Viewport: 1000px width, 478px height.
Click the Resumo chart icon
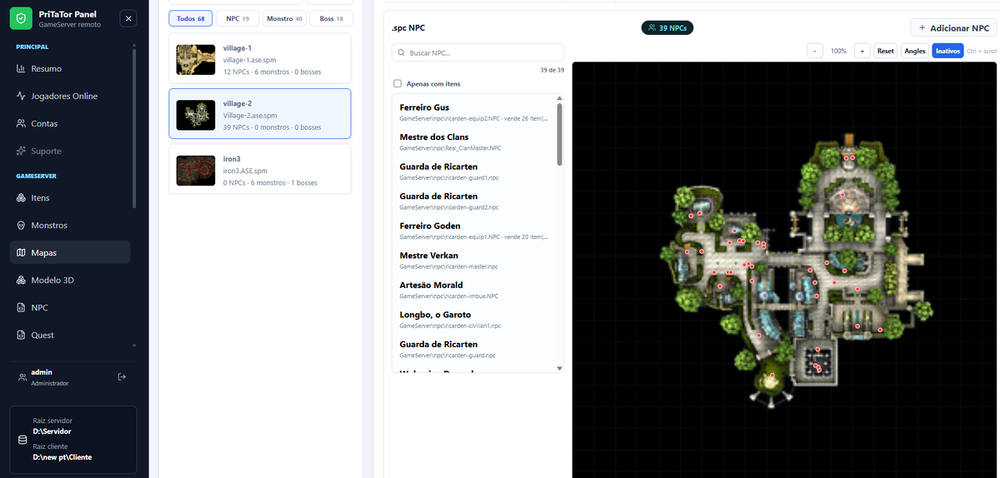[21, 69]
